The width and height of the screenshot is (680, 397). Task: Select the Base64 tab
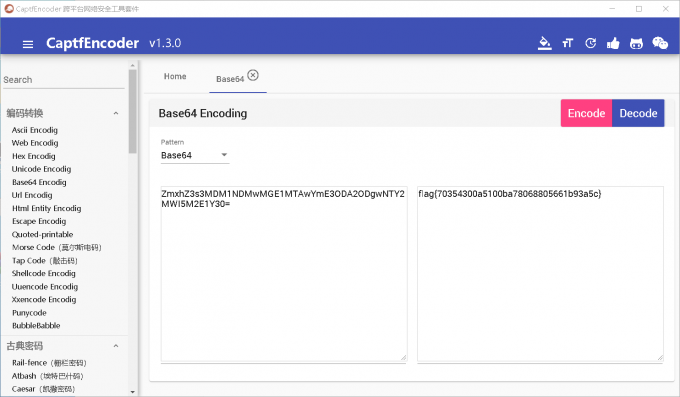(x=230, y=79)
